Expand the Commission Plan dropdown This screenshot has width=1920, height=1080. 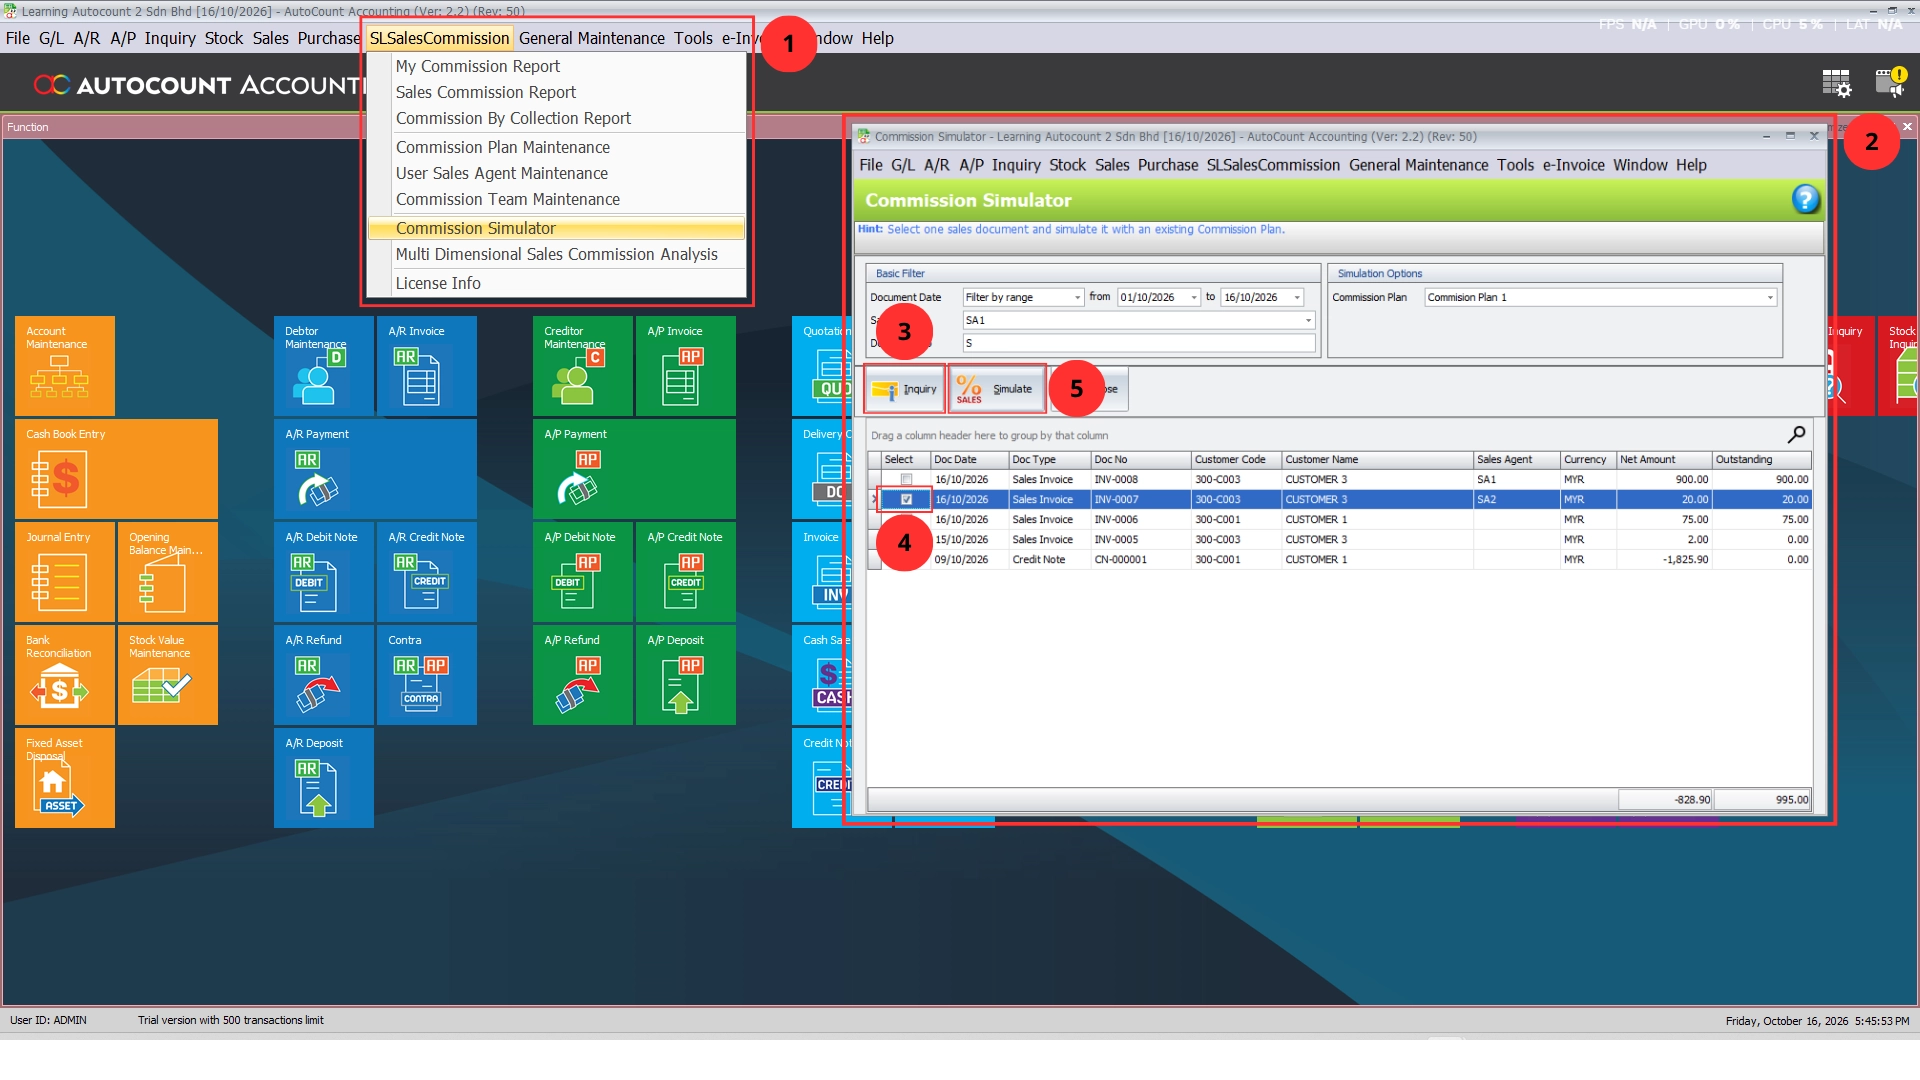pos(1770,297)
